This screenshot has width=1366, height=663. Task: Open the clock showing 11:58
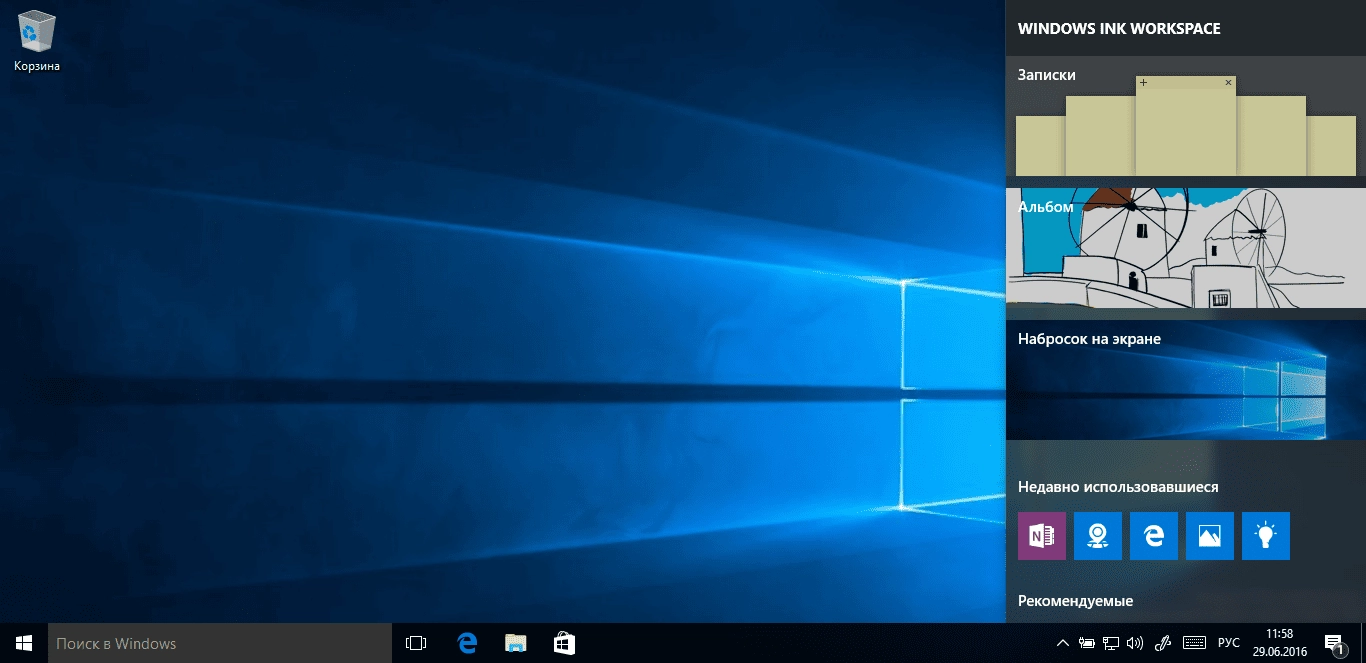click(1279, 643)
